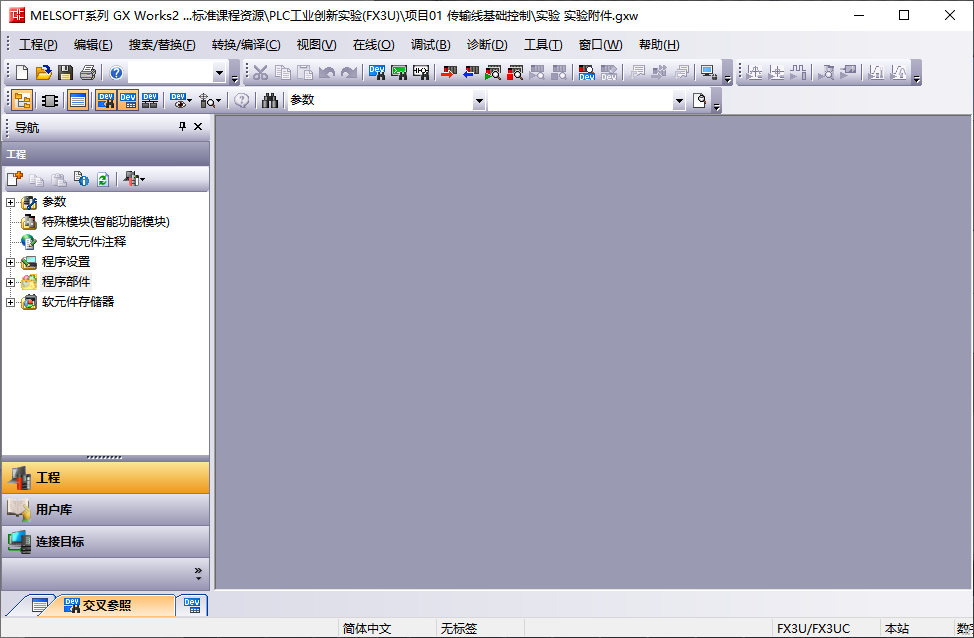Click the monitor computer icon in the top toolbar

pos(708,73)
